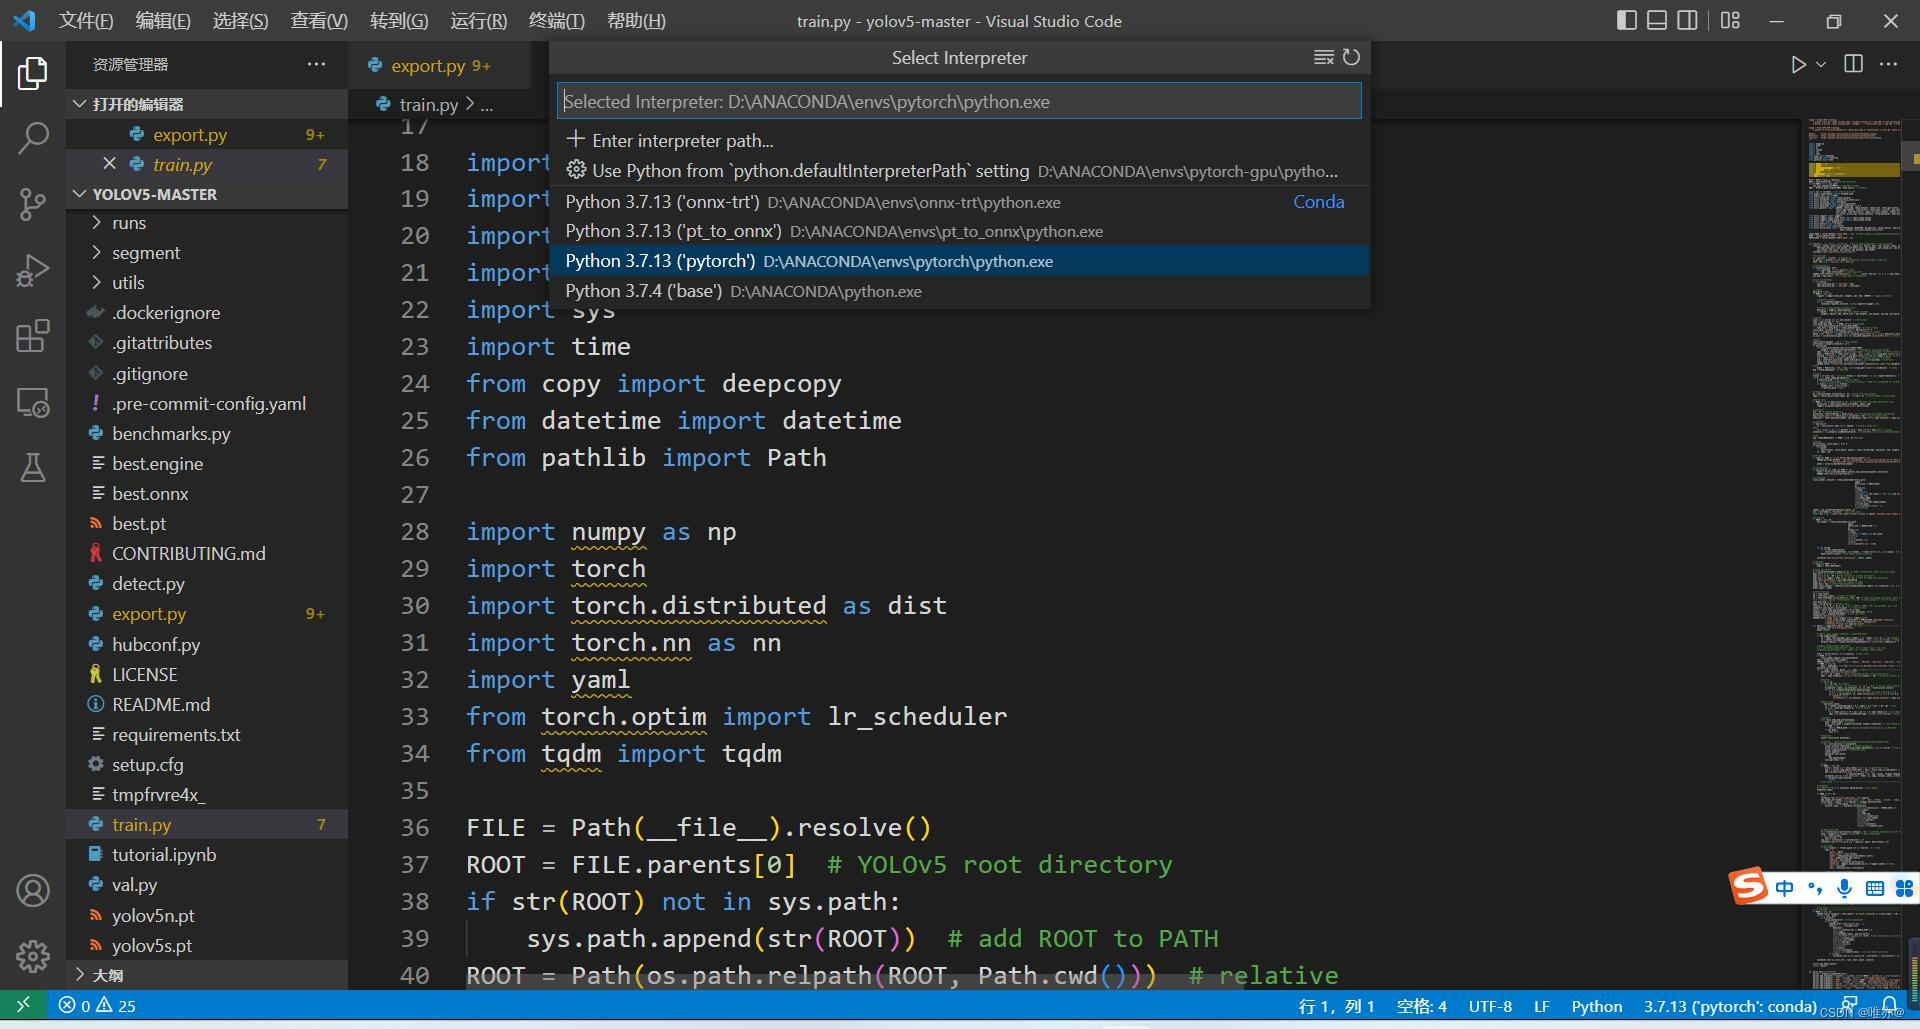The image size is (1920, 1029).
Task: Open run button dropdown arrow
Action: pos(1821,64)
